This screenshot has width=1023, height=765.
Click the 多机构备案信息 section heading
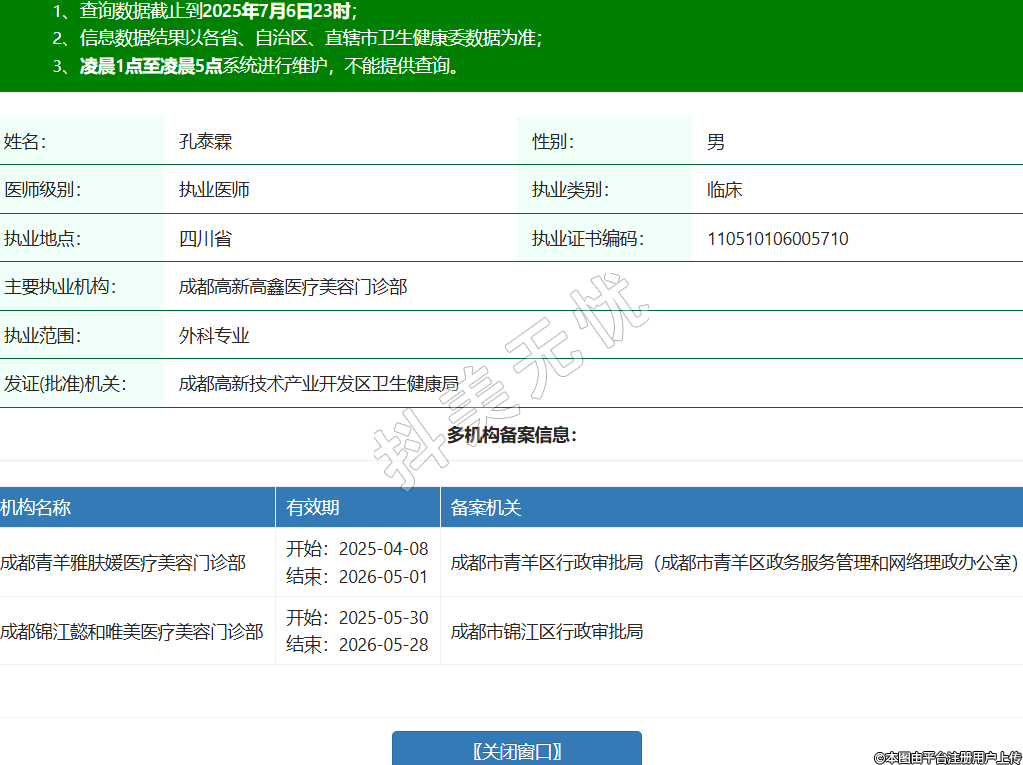coord(511,435)
